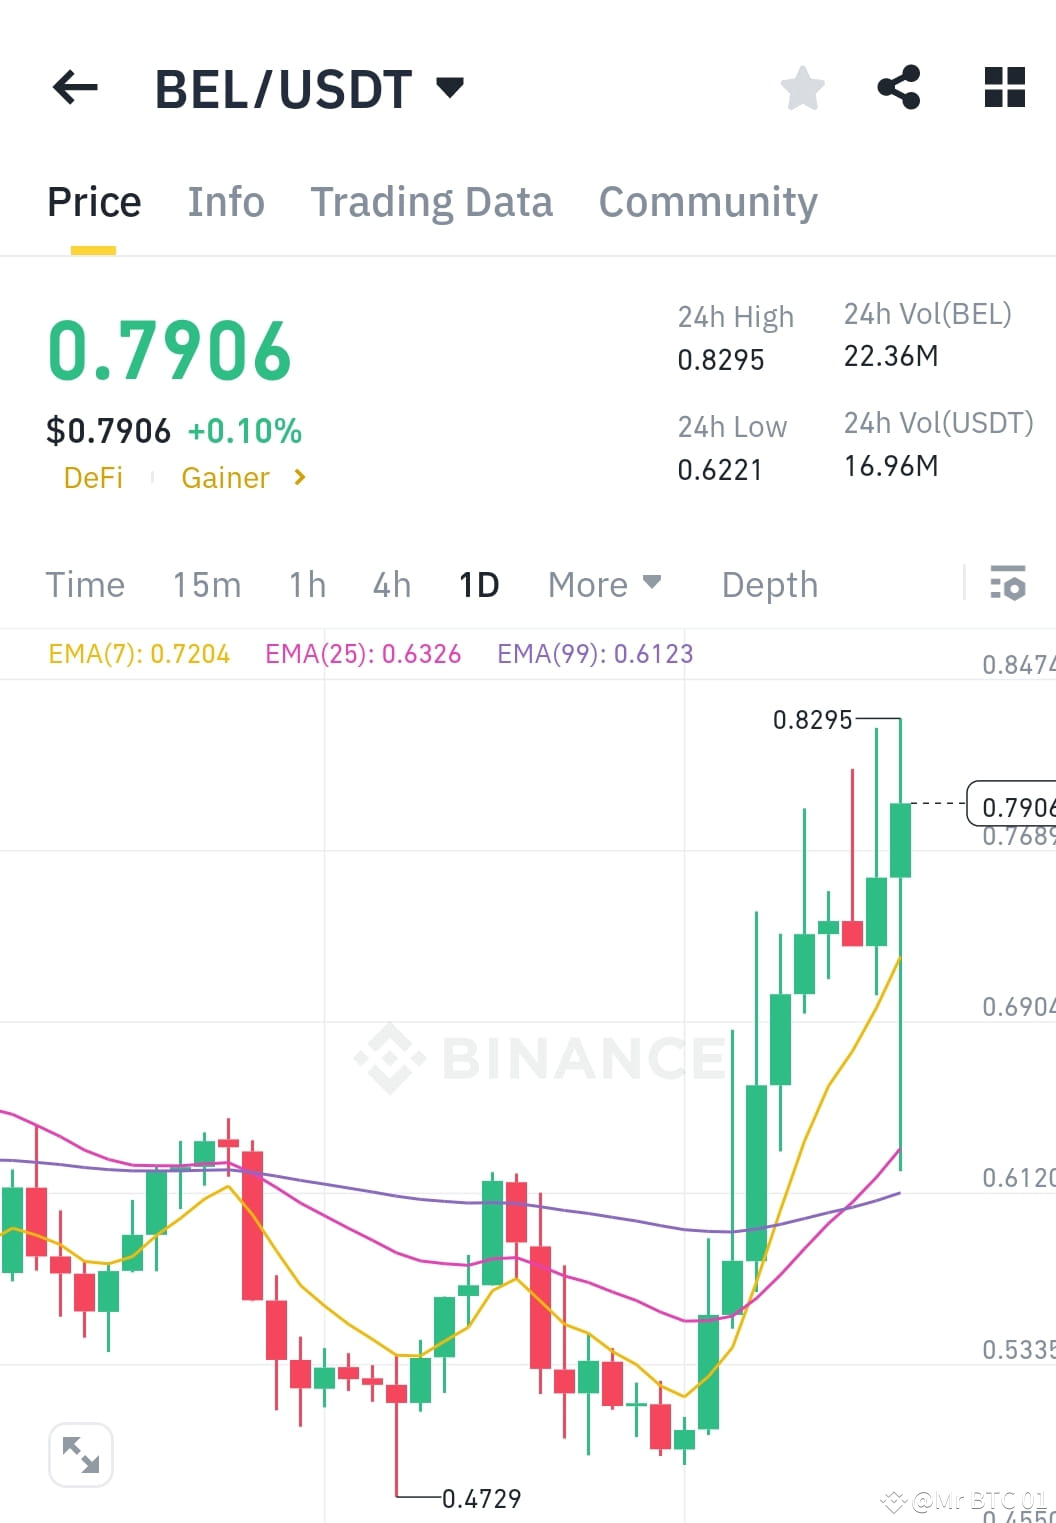Switch to the Trading Data tab
Image resolution: width=1056 pixels, height=1523 pixels.
(x=432, y=201)
